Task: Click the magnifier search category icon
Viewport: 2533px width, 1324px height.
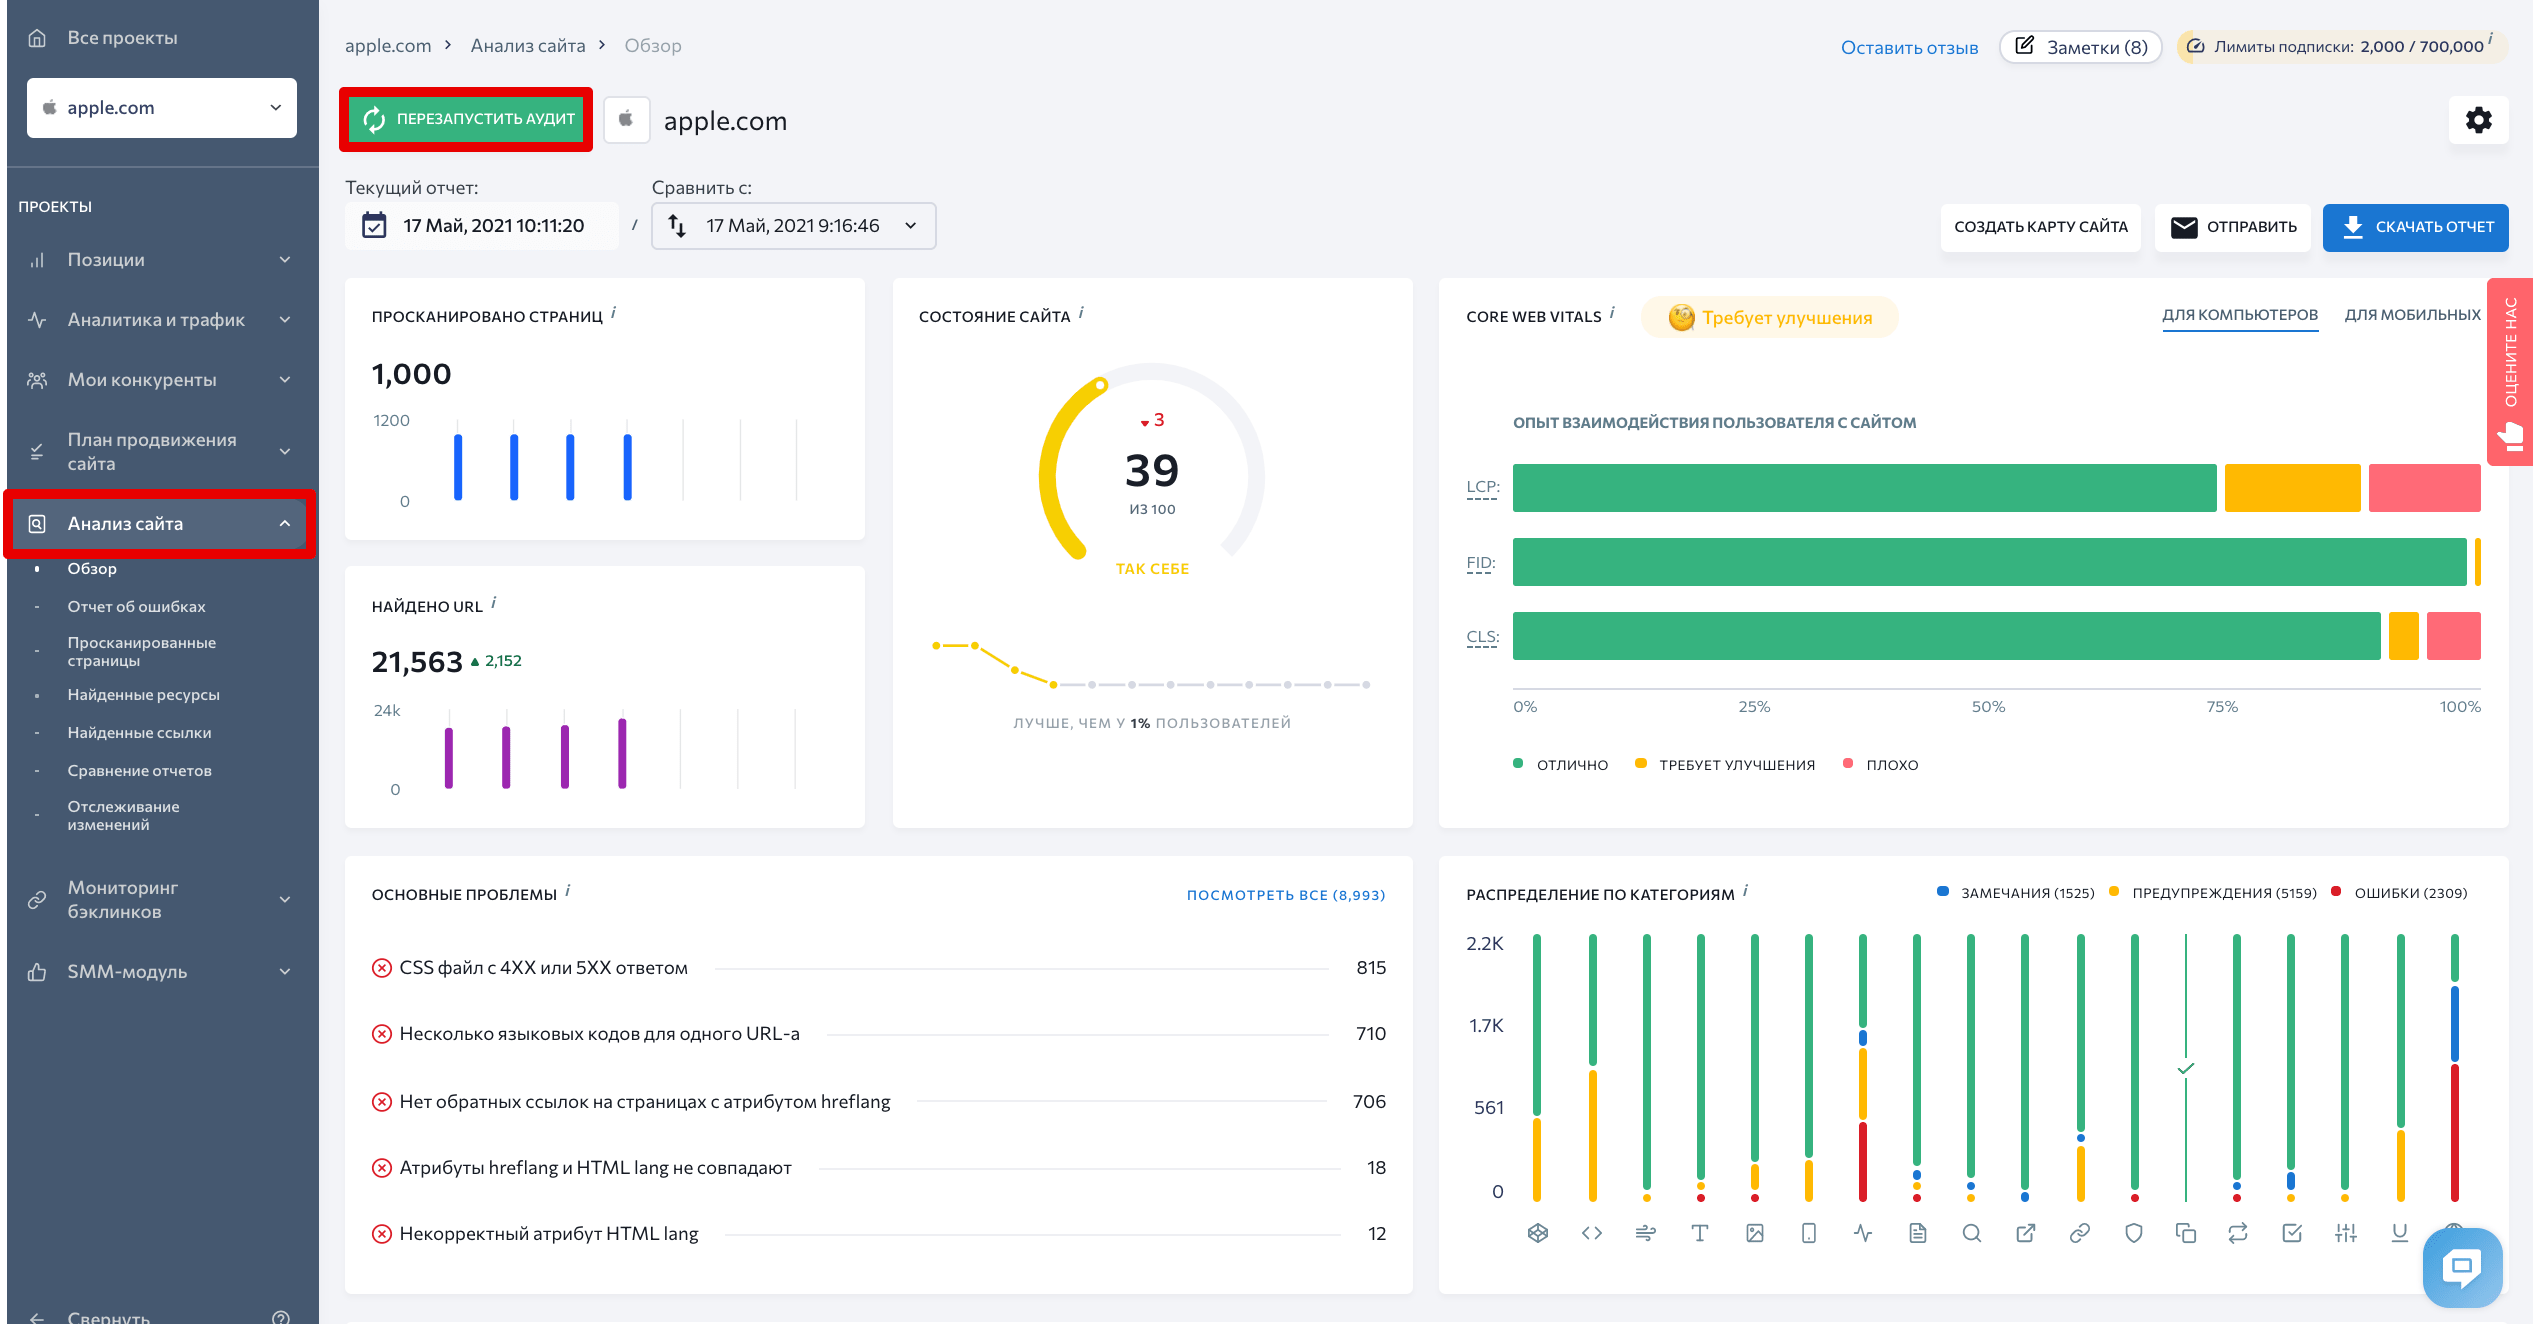Action: (1971, 1233)
